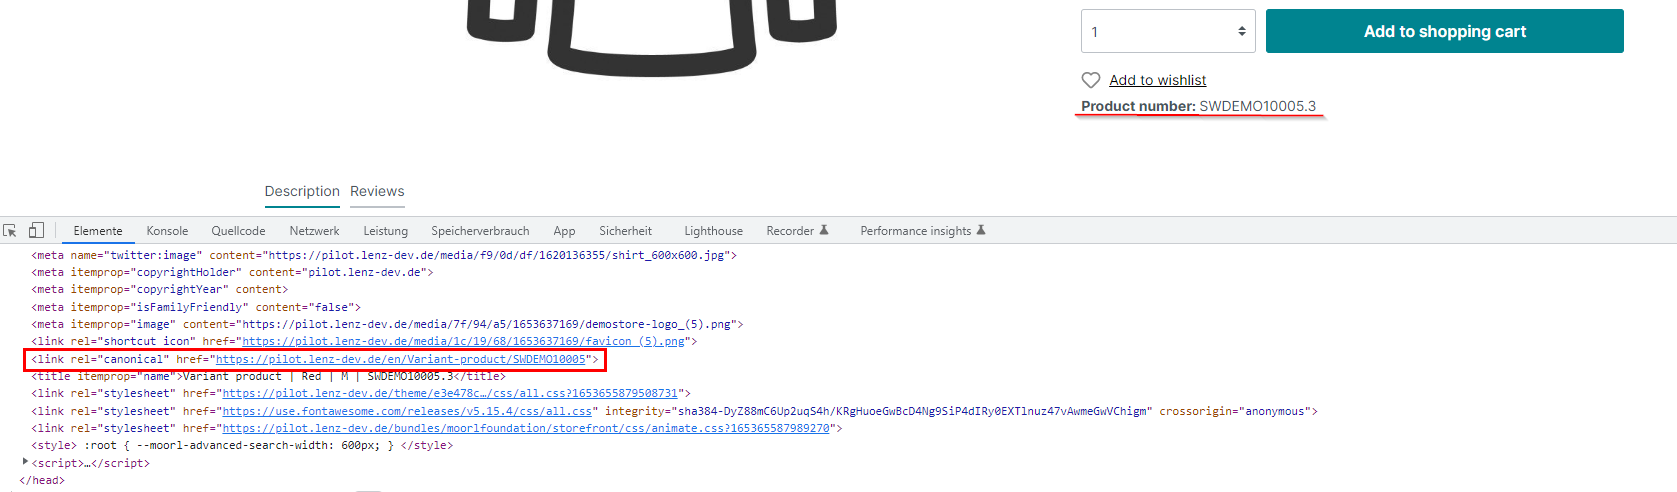Click the inspect element picker icon
Image resolution: width=1677 pixels, height=492 pixels.
[10, 231]
